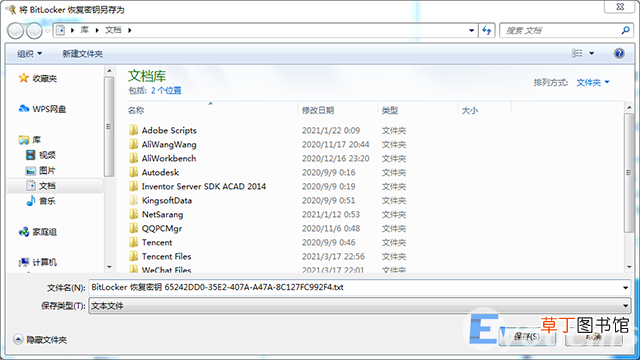Select the Tencent Files folder icon
The width and height of the screenshot is (640, 360).
click(x=133, y=256)
